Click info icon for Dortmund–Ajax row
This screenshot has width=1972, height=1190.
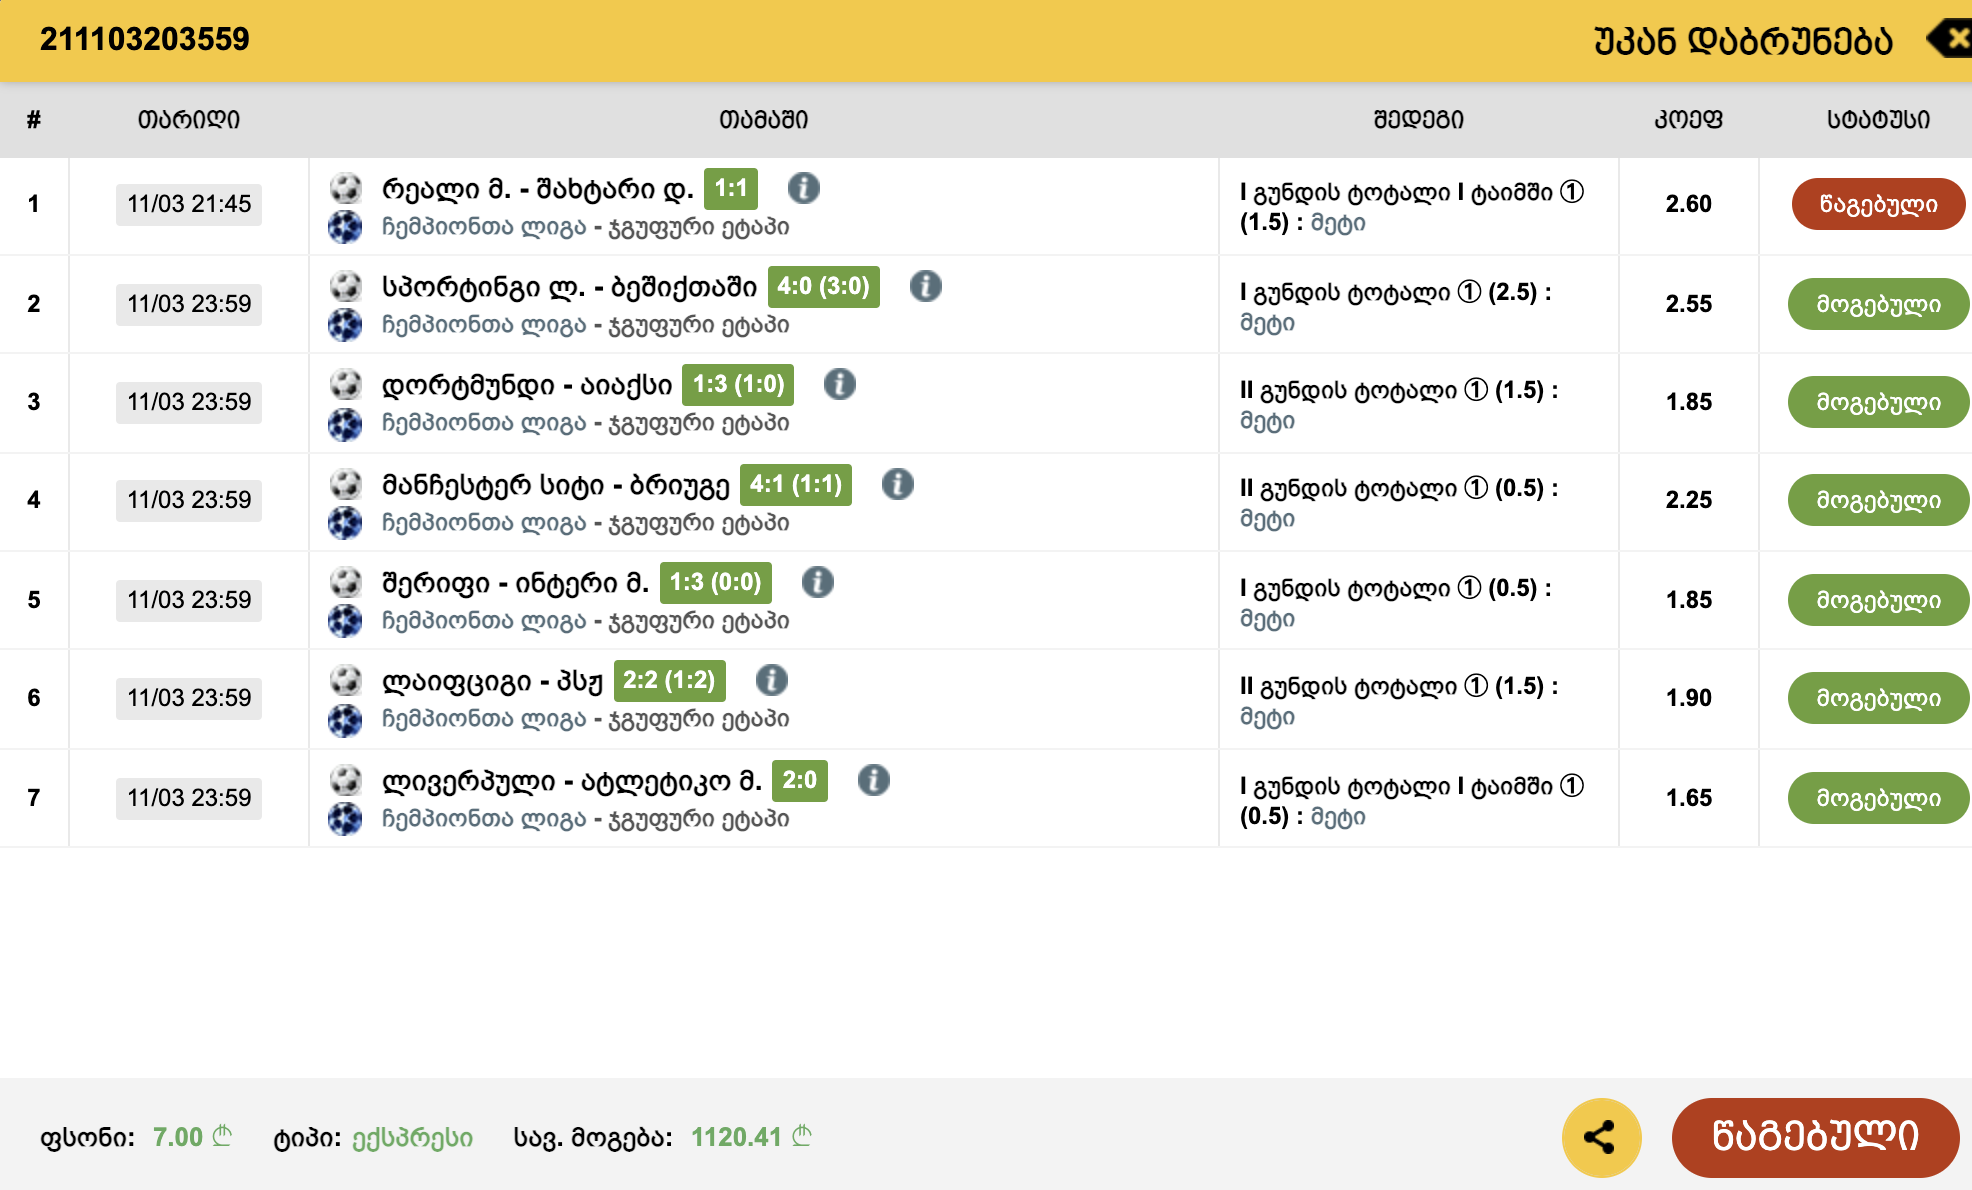[839, 384]
